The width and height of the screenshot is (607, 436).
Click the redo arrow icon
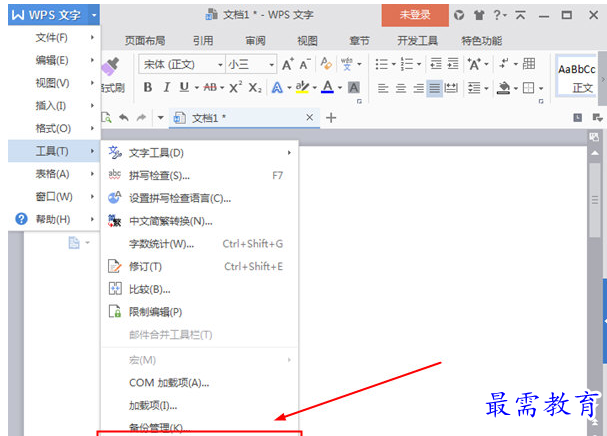pos(141,117)
